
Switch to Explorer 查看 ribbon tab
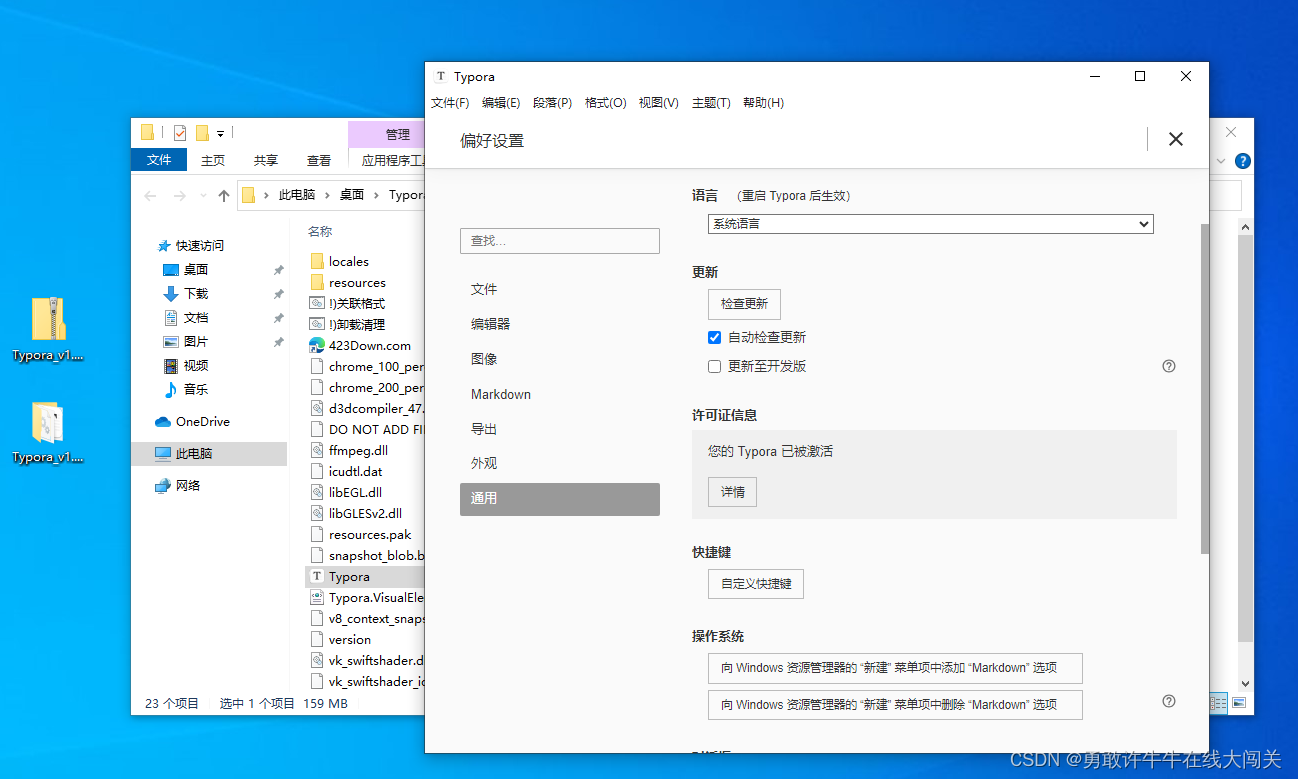click(319, 160)
